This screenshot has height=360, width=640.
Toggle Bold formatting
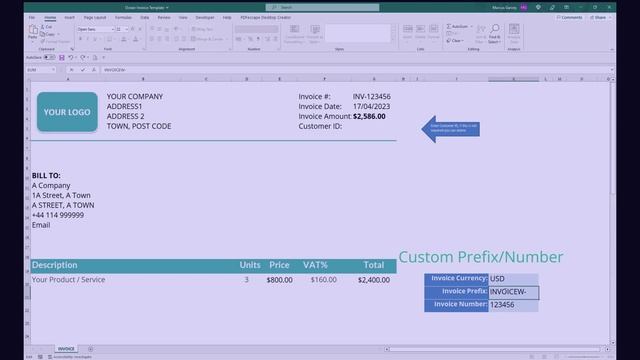click(x=80, y=39)
